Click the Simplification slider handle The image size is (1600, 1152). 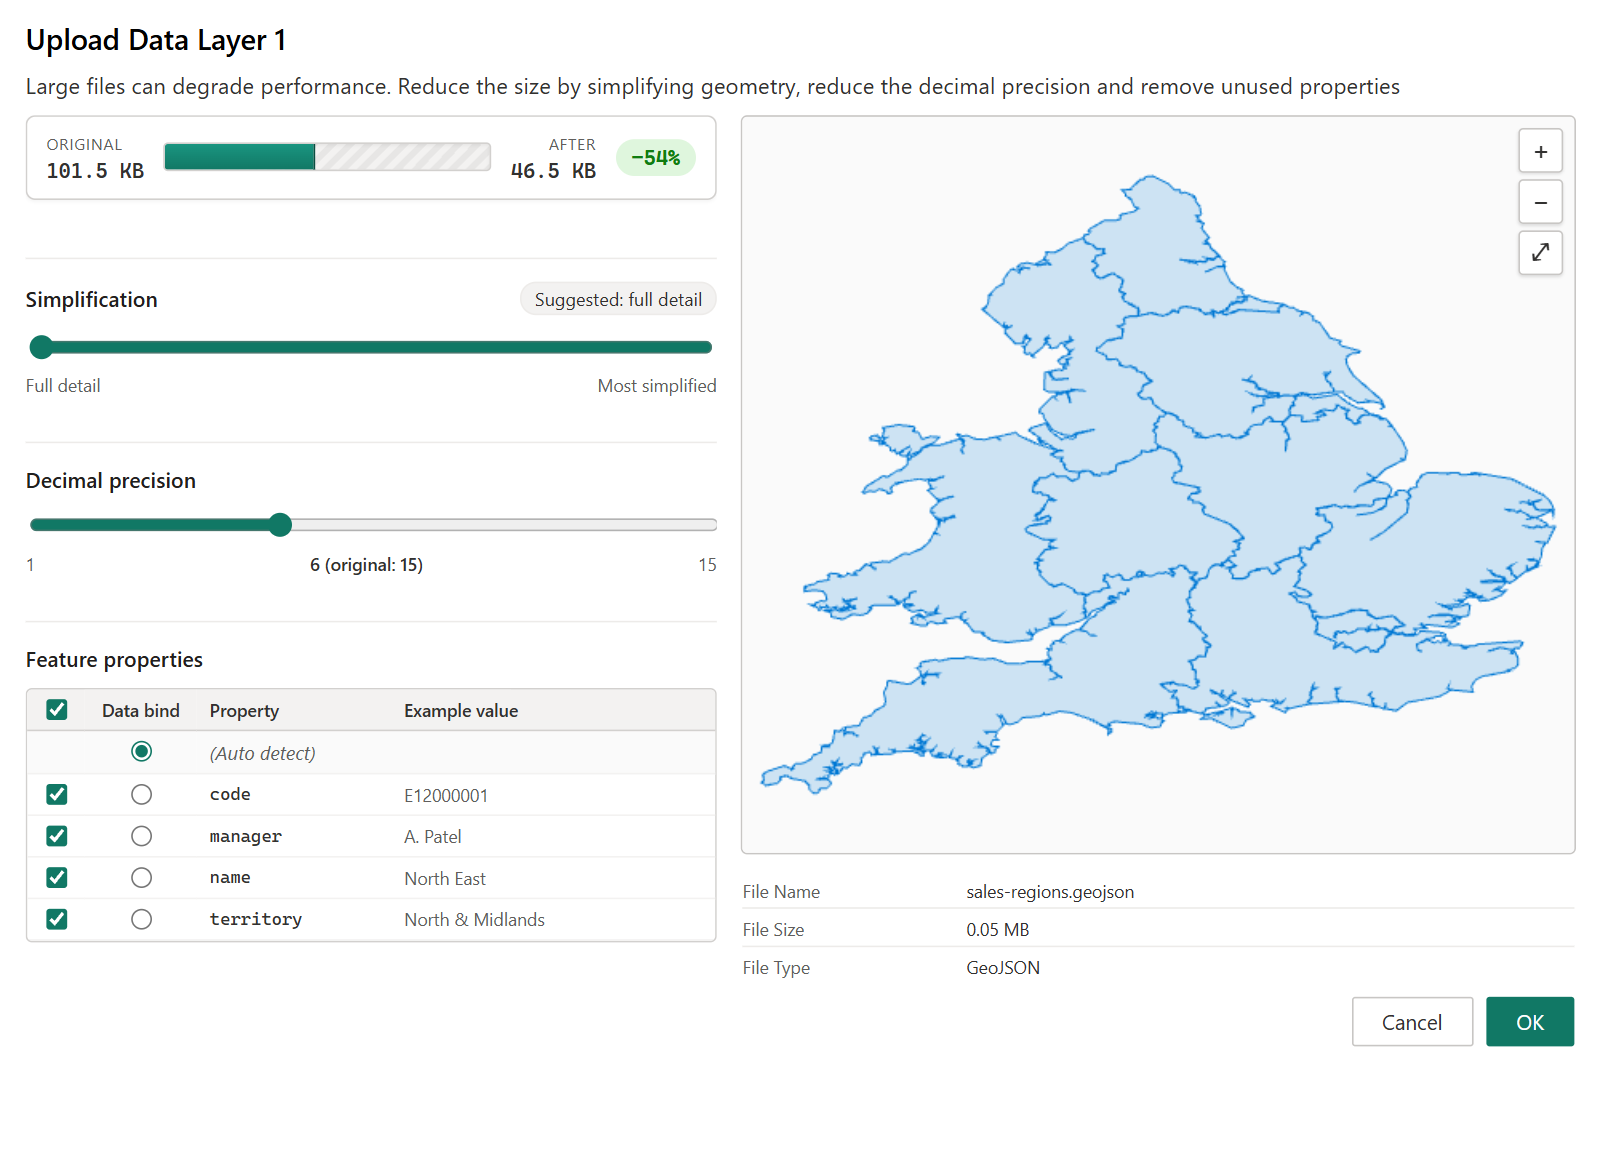41,347
